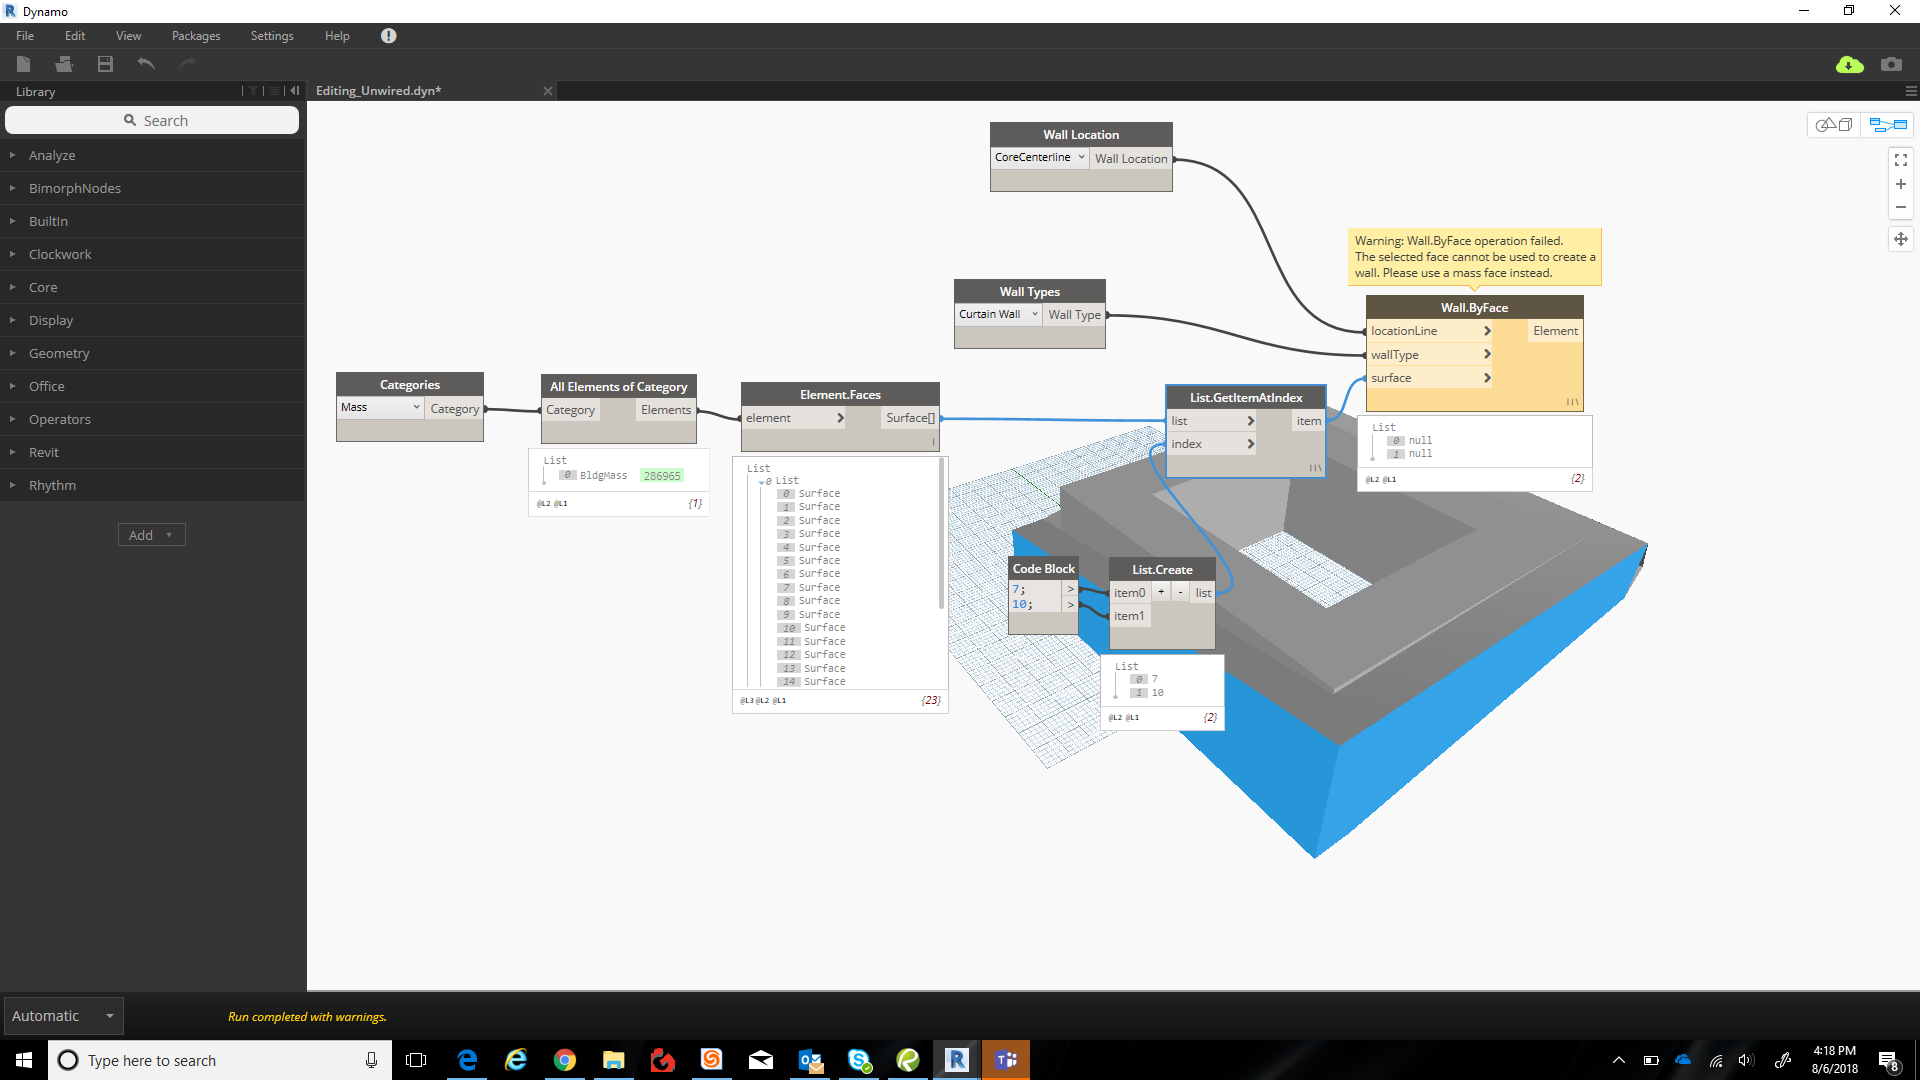Zoom in with the plus icon
Image resolution: width=1920 pixels, height=1080 pixels.
coord(1901,184)
